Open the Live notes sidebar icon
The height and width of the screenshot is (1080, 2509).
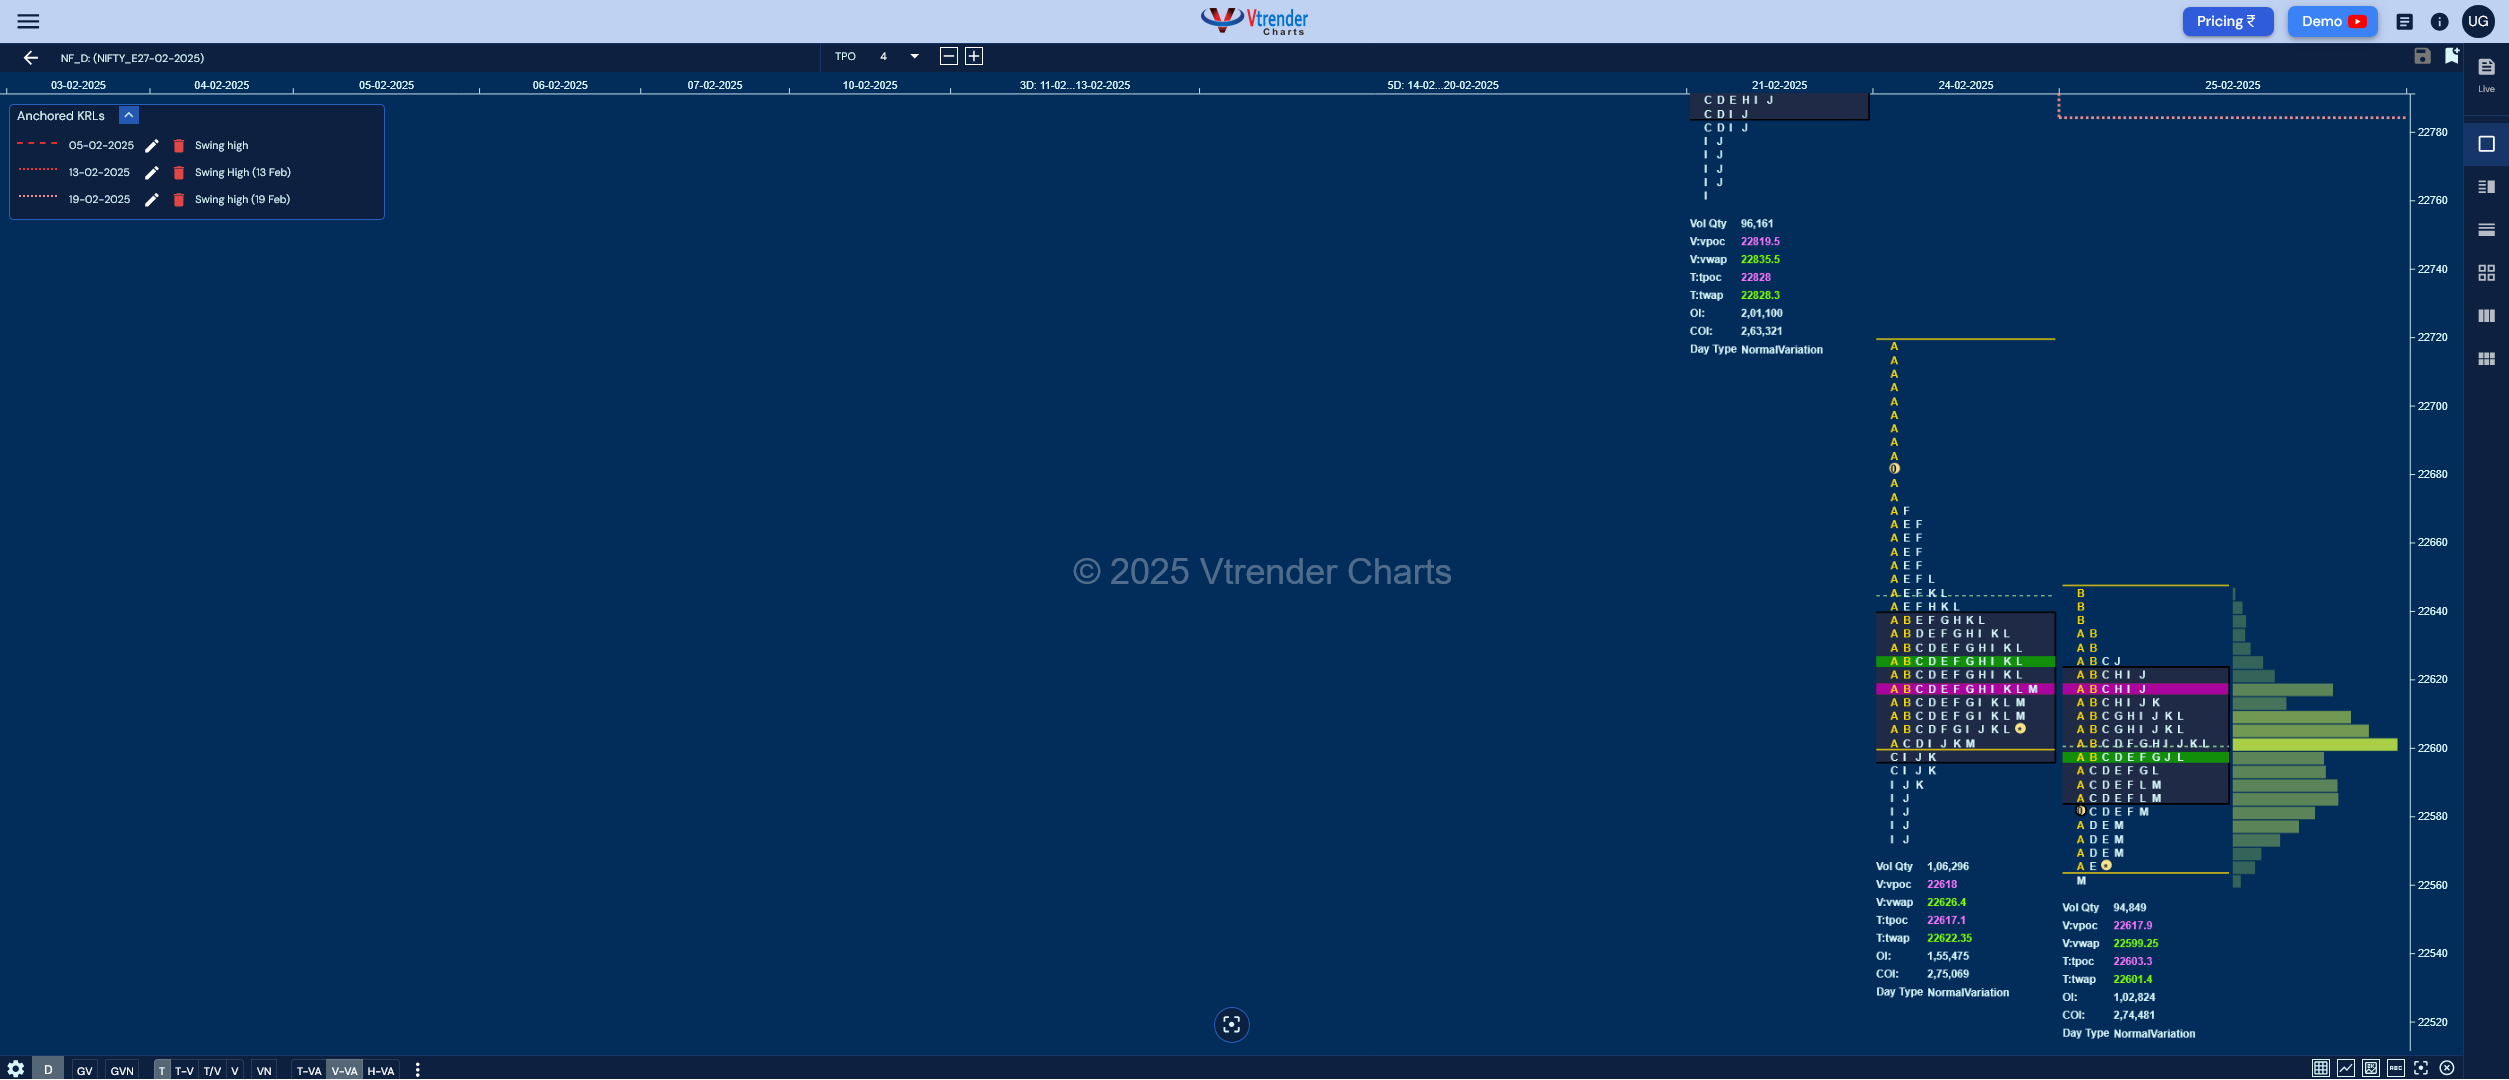tap(2486, 74)
